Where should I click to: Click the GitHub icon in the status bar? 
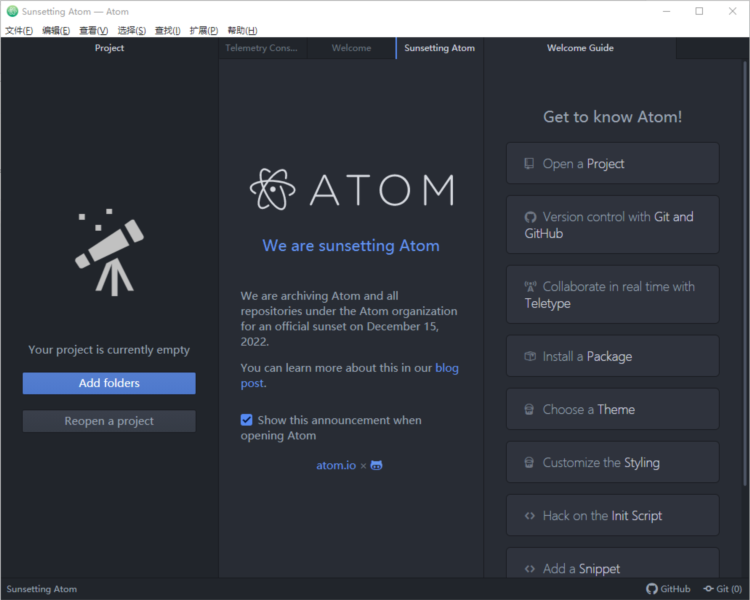[x=652, y=589]
